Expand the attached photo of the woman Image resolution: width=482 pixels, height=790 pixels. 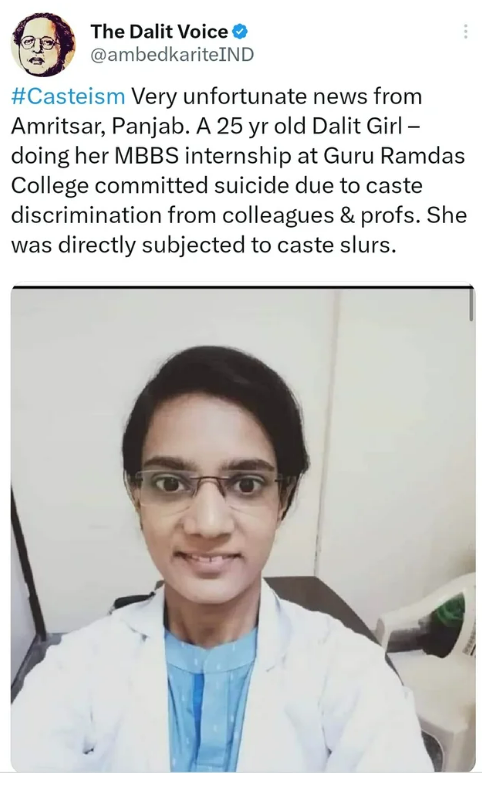pos(243,528)
